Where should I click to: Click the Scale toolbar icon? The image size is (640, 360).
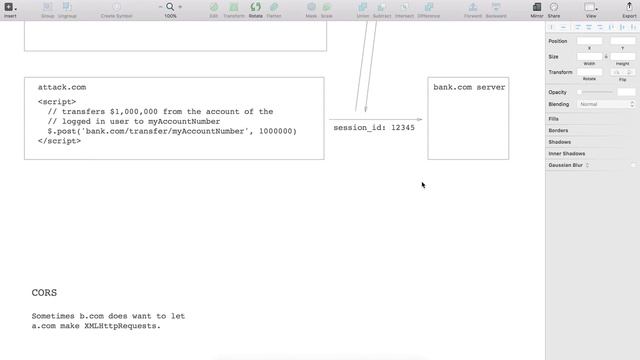tap(327, 7)
